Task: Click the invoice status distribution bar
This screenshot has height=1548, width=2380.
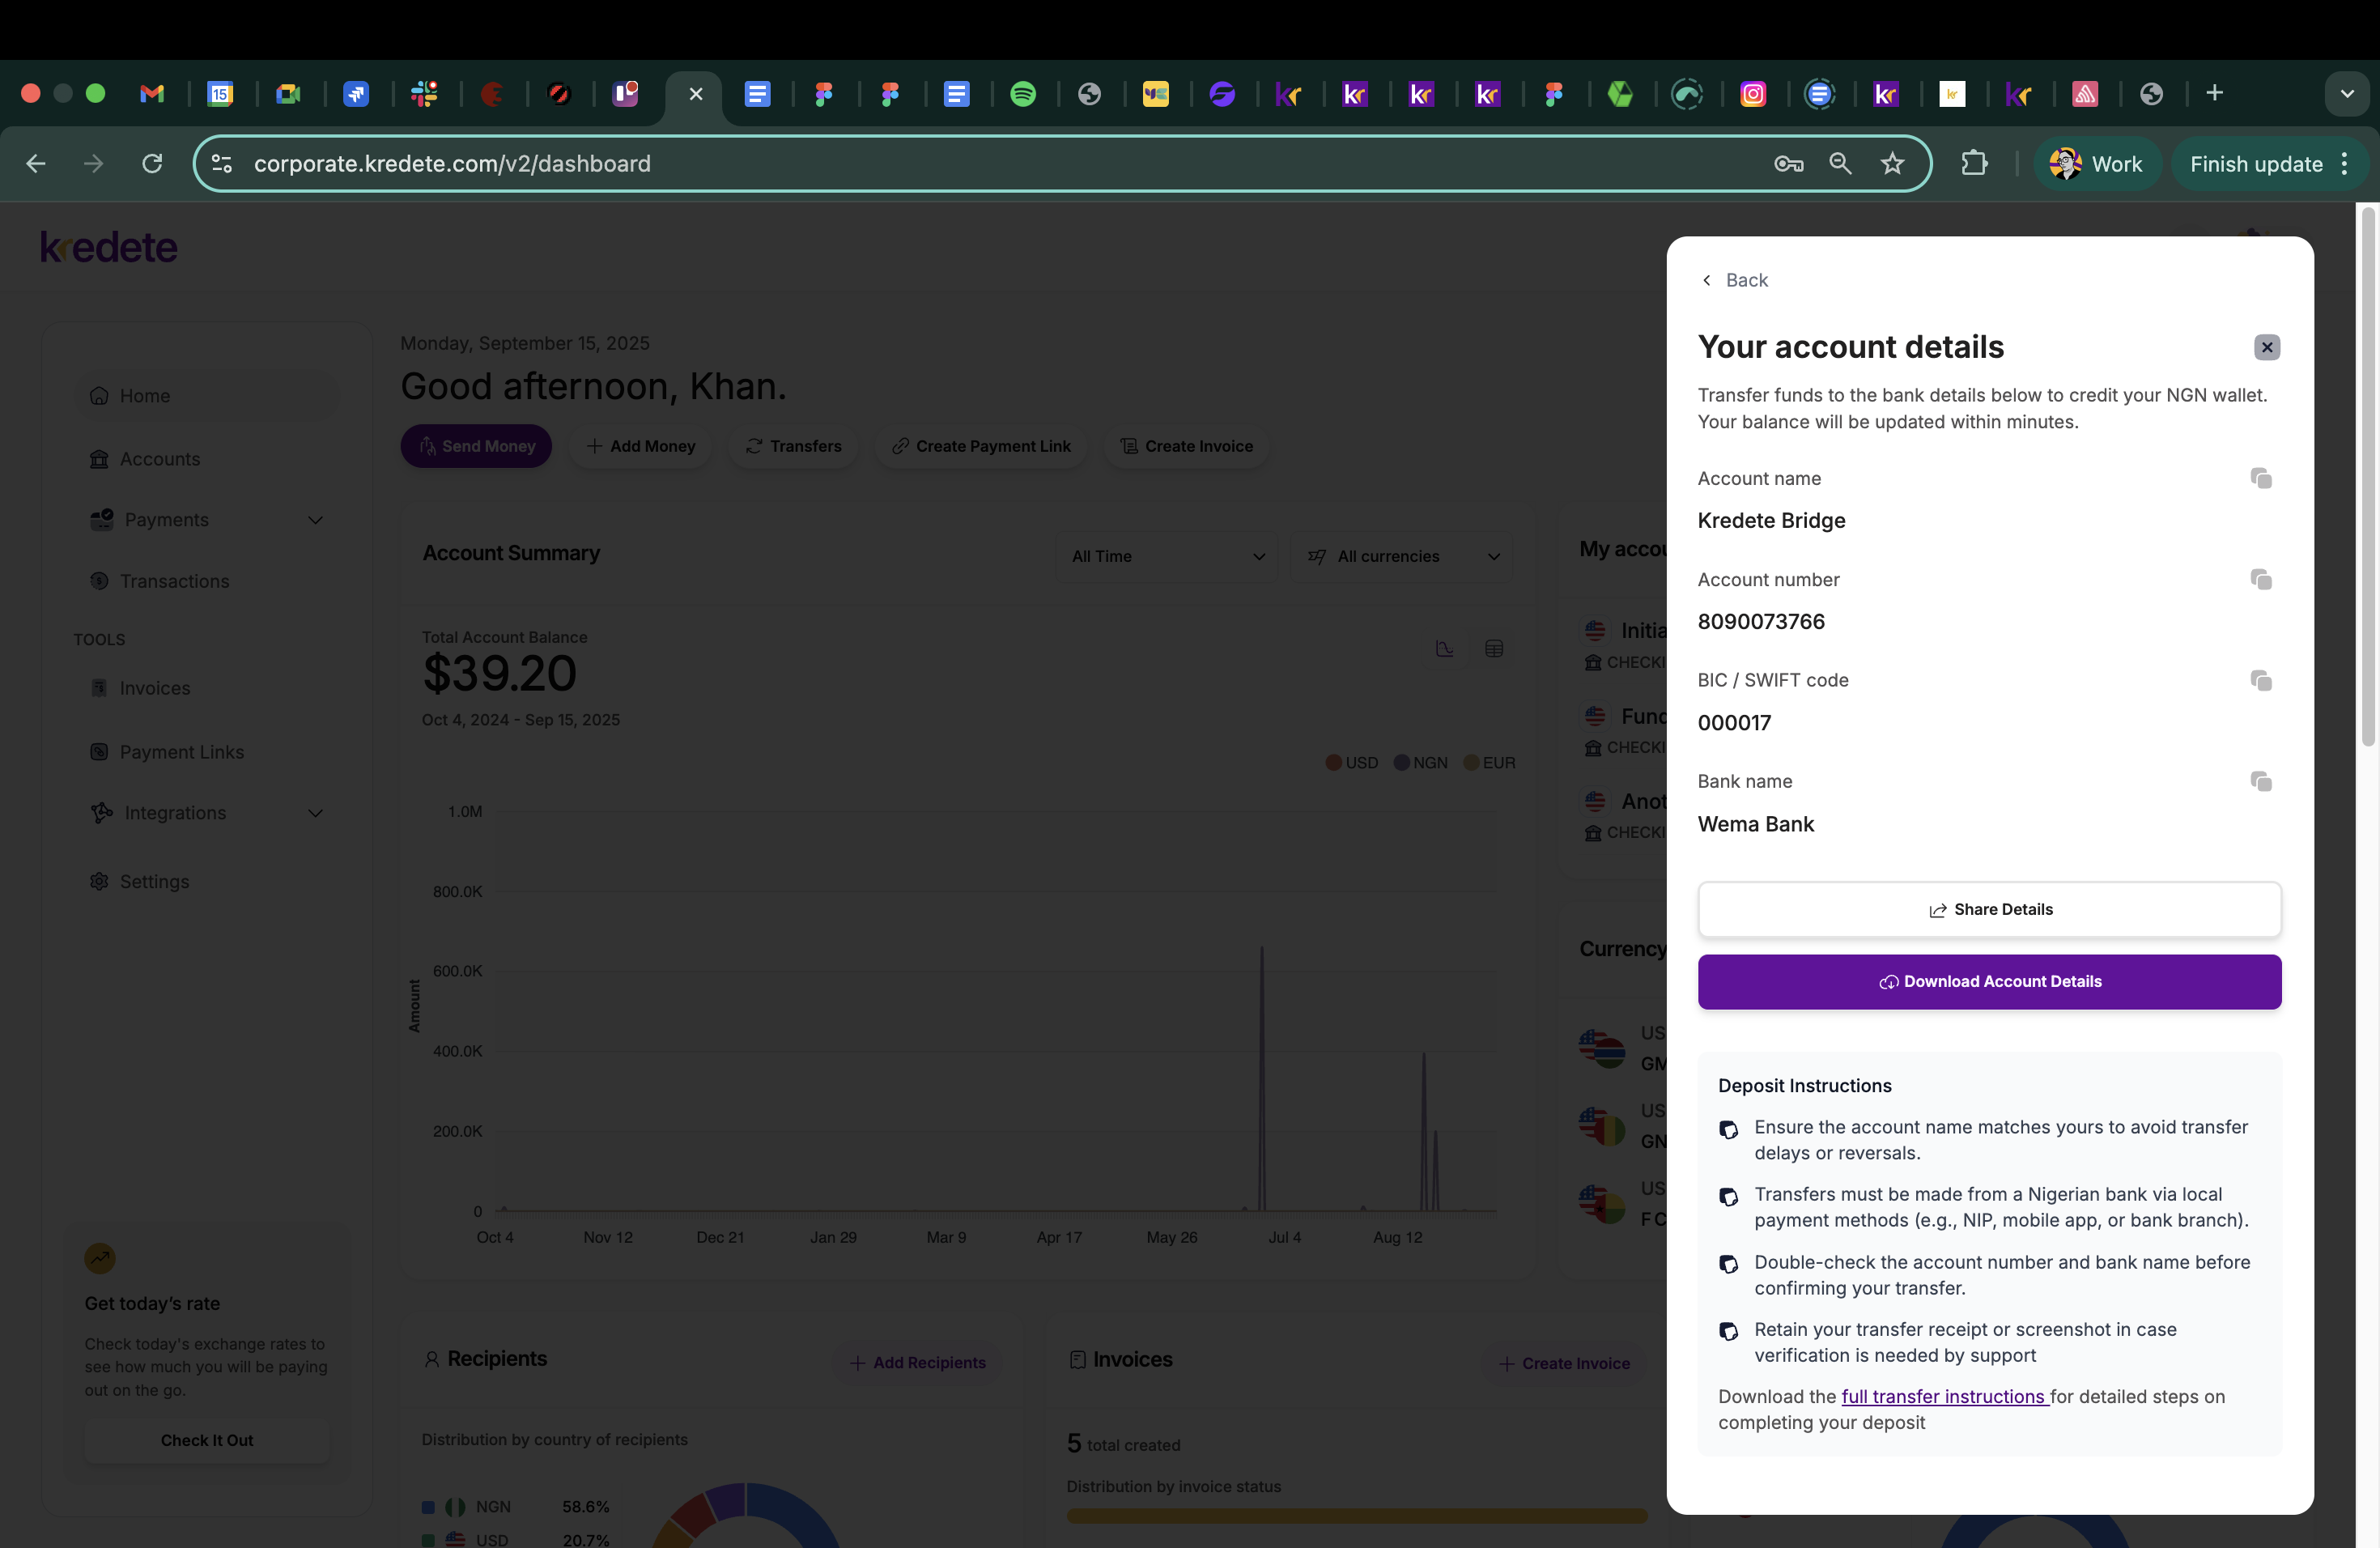Action: pyautogui.click(x=1356, y=1516)
